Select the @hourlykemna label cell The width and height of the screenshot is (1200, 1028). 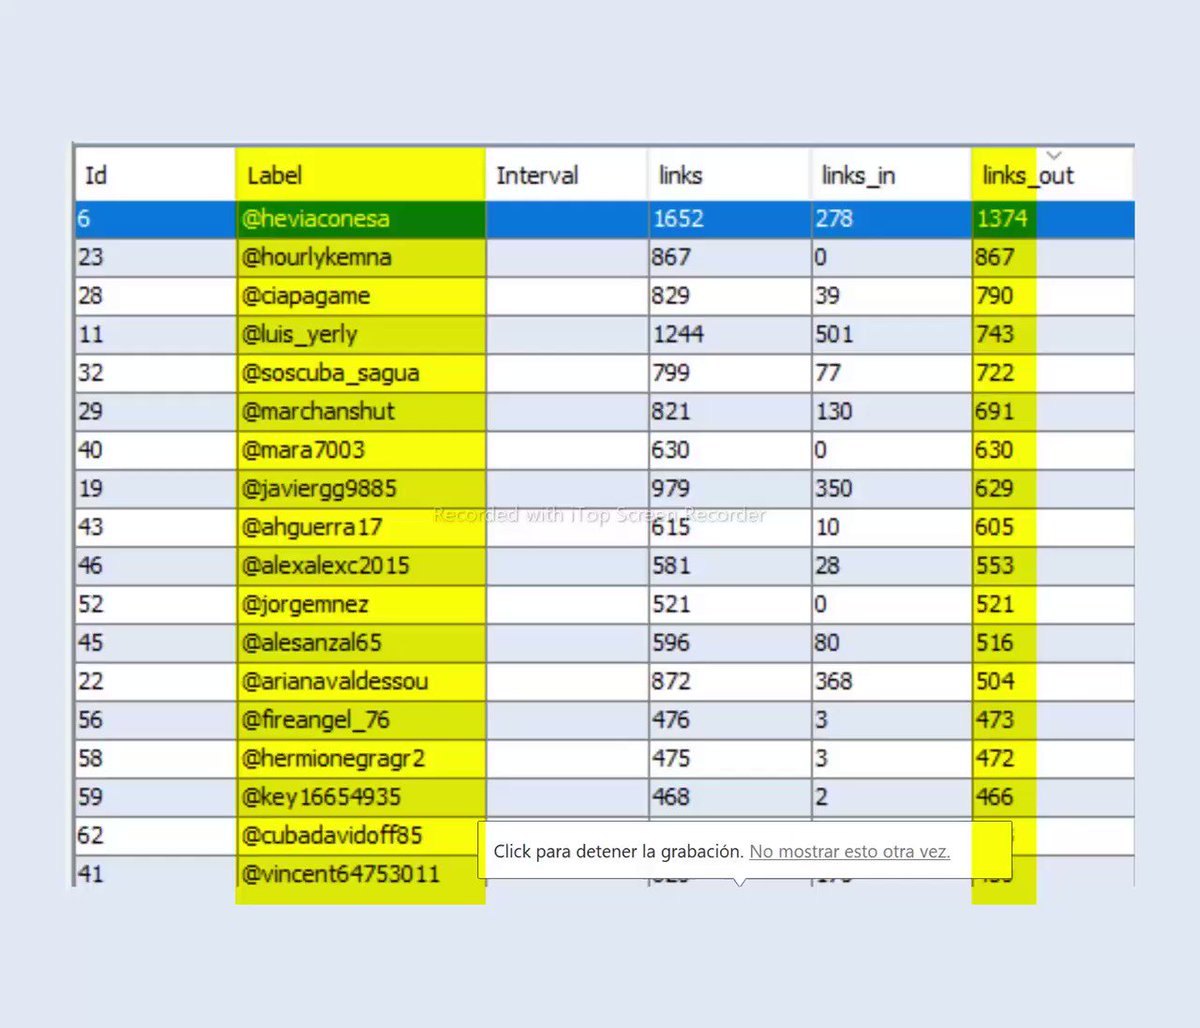[x=361, y=258]
